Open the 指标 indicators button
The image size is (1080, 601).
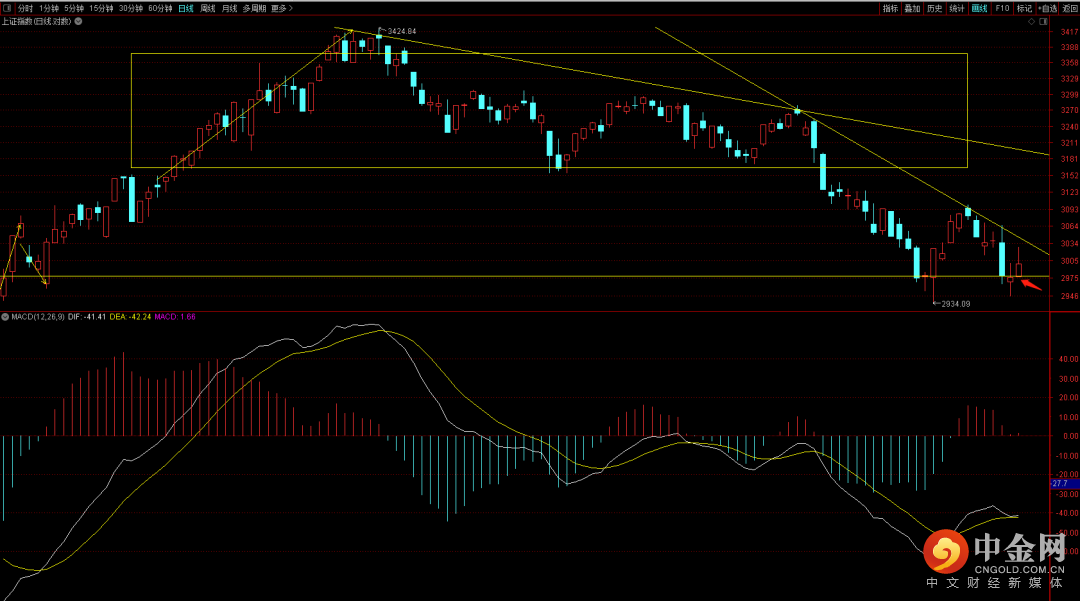890,8
